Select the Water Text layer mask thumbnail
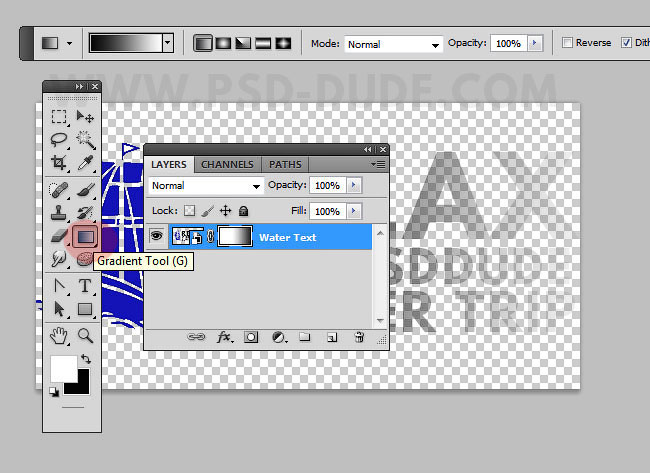650x473 pixels. coord(235,237)
